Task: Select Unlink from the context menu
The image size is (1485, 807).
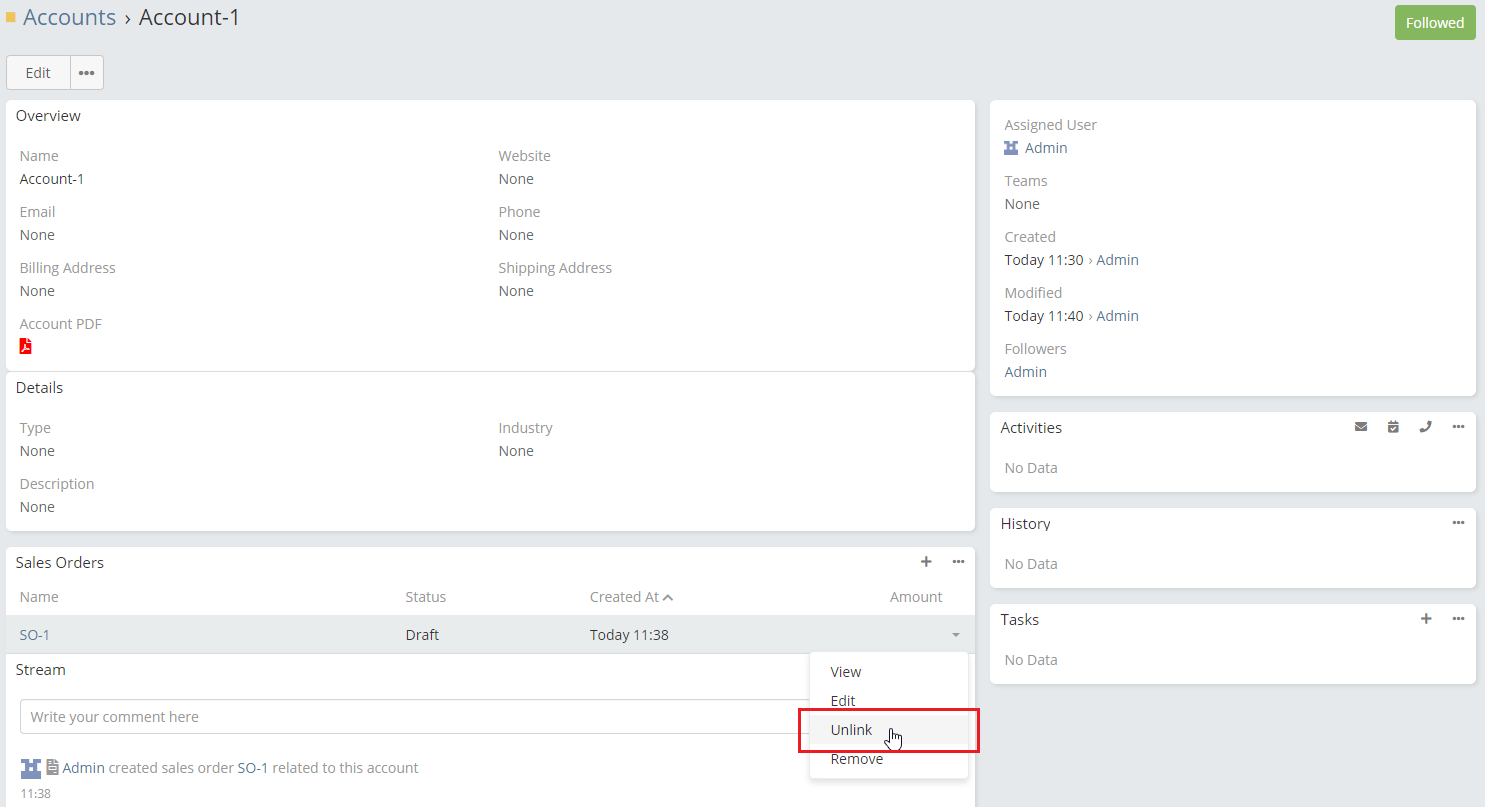Action: tap(851, 730)
